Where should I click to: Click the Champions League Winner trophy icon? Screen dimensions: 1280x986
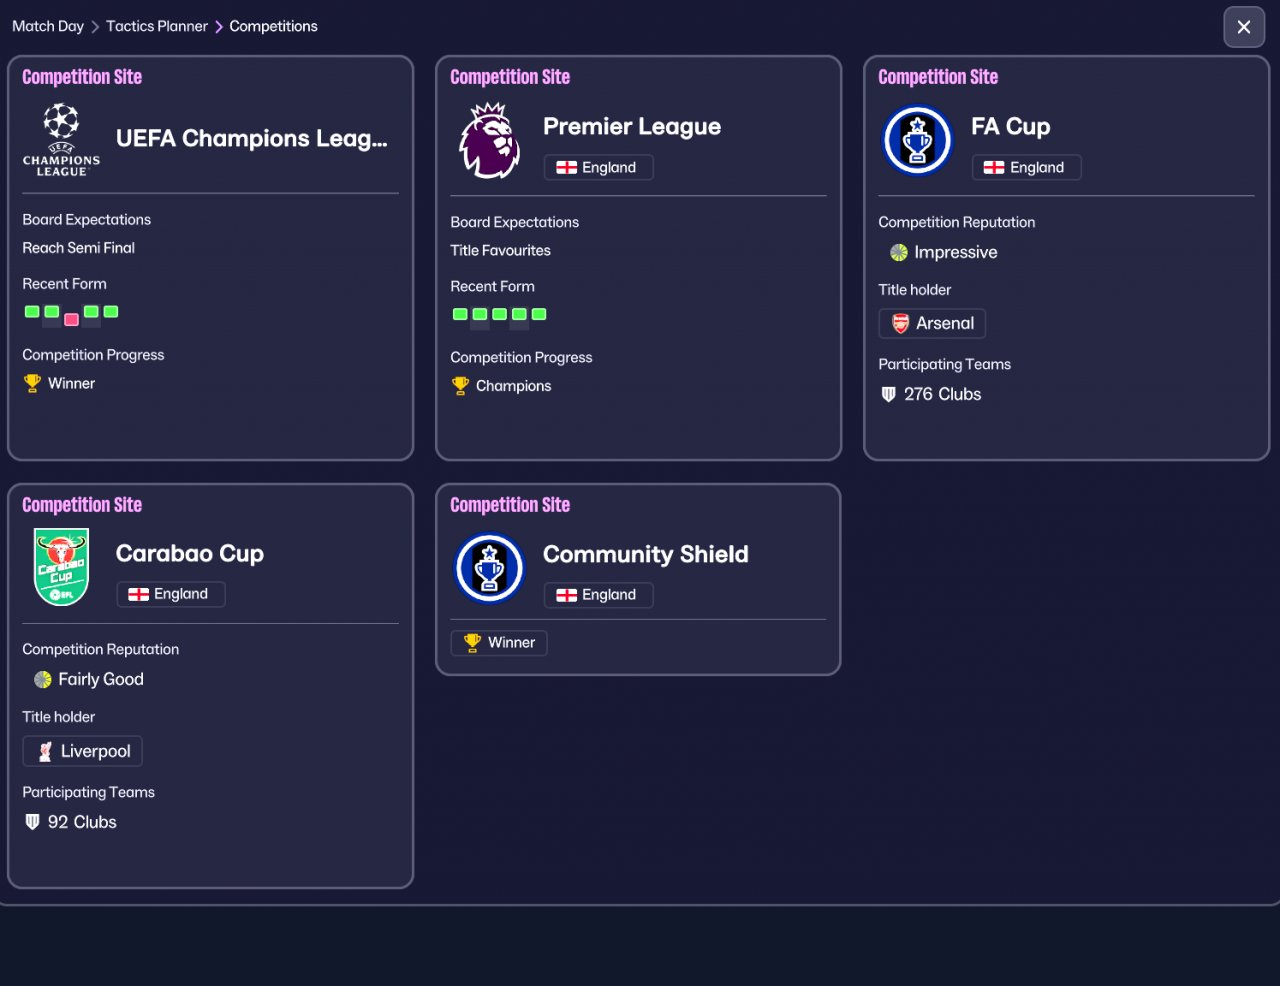[x=32, y=383]
